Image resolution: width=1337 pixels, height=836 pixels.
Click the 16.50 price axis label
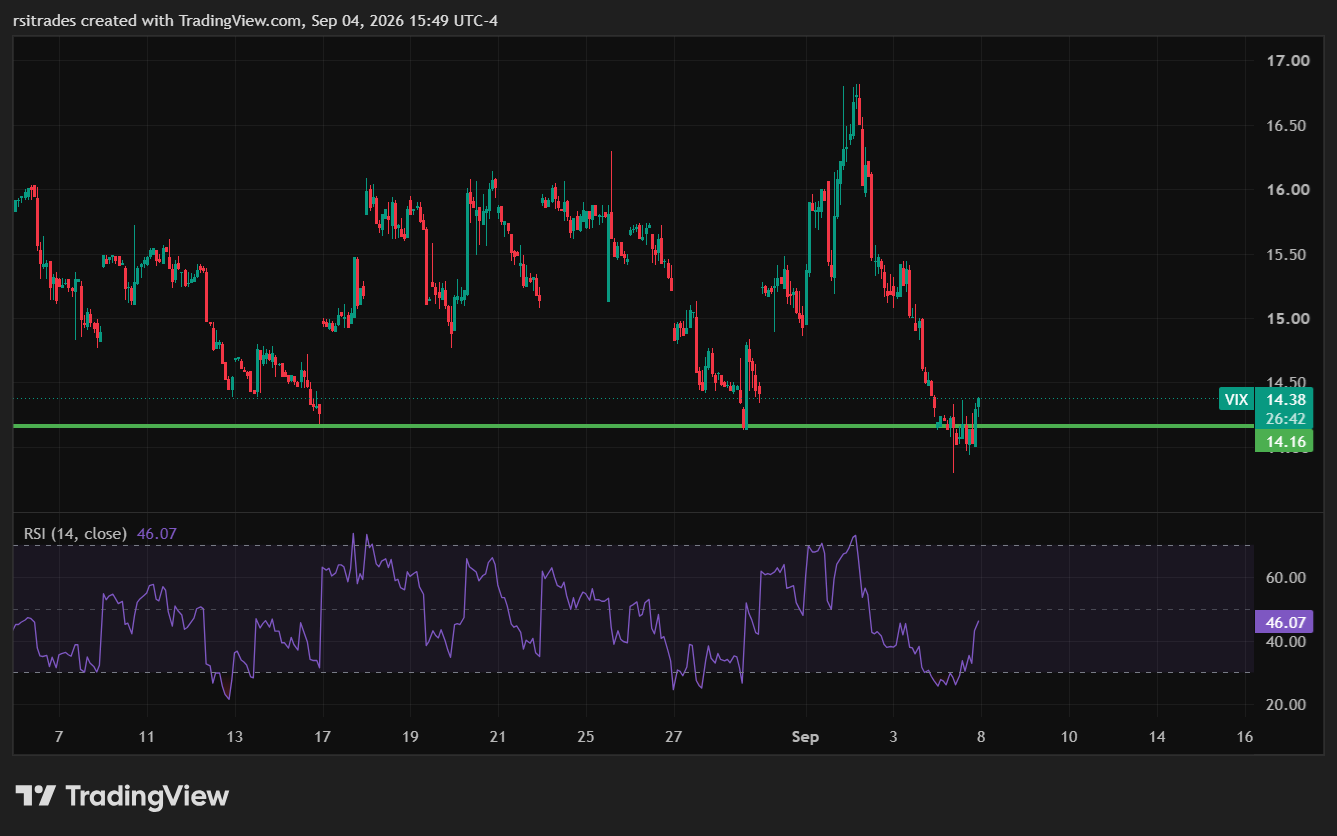point(1288,126)
